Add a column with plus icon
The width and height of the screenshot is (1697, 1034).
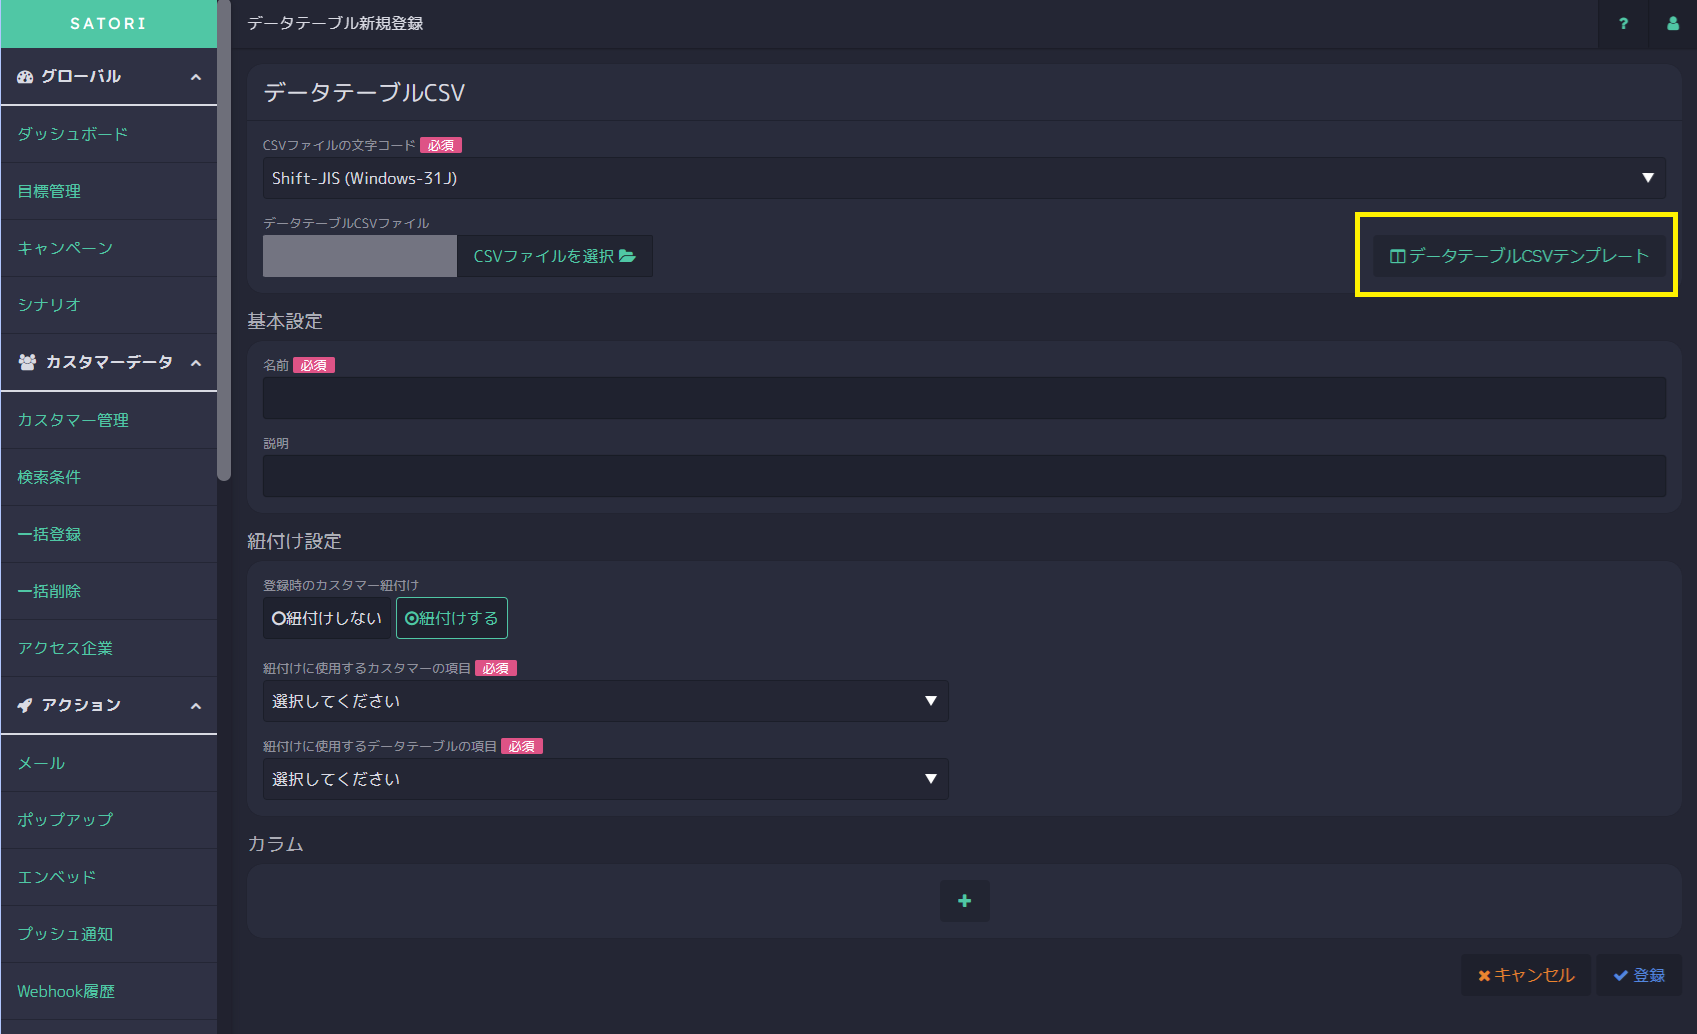965,901
